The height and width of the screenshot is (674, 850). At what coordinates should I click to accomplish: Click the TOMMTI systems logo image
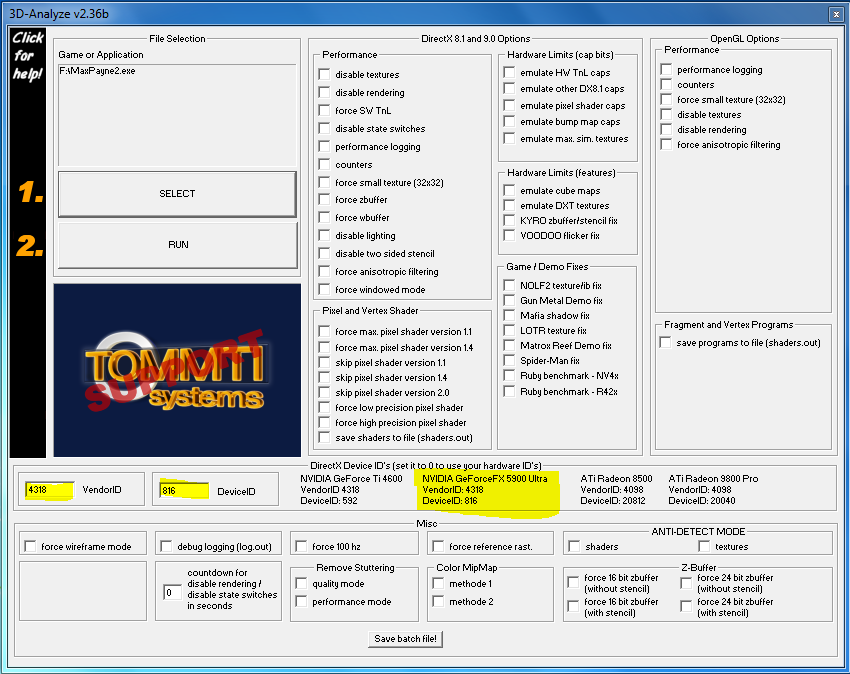(x=177, y=370)
